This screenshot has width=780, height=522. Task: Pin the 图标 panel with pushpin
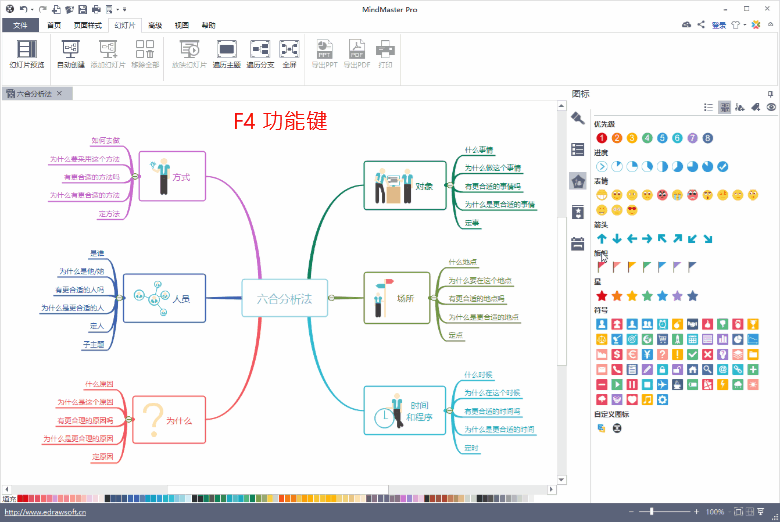[769, 93]
